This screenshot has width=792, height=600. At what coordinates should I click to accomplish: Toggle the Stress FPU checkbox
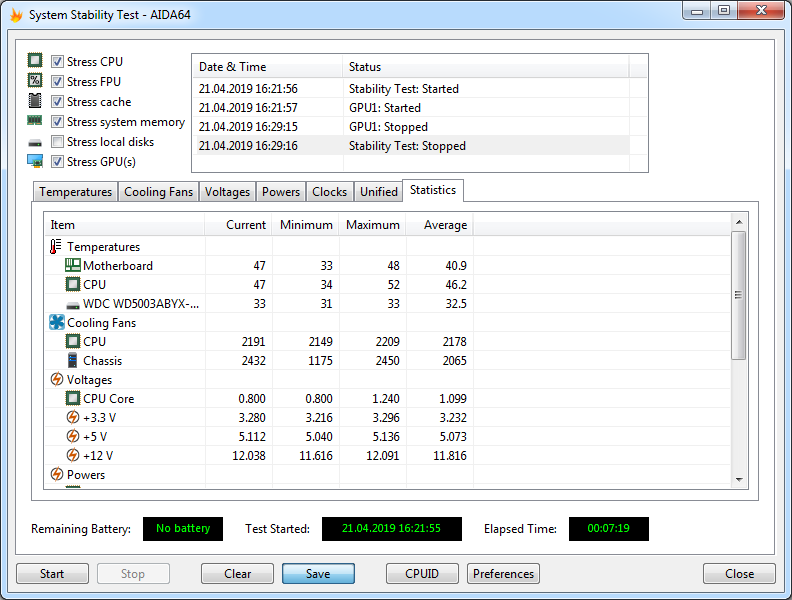pyautogui.click(x=58, y=81)
